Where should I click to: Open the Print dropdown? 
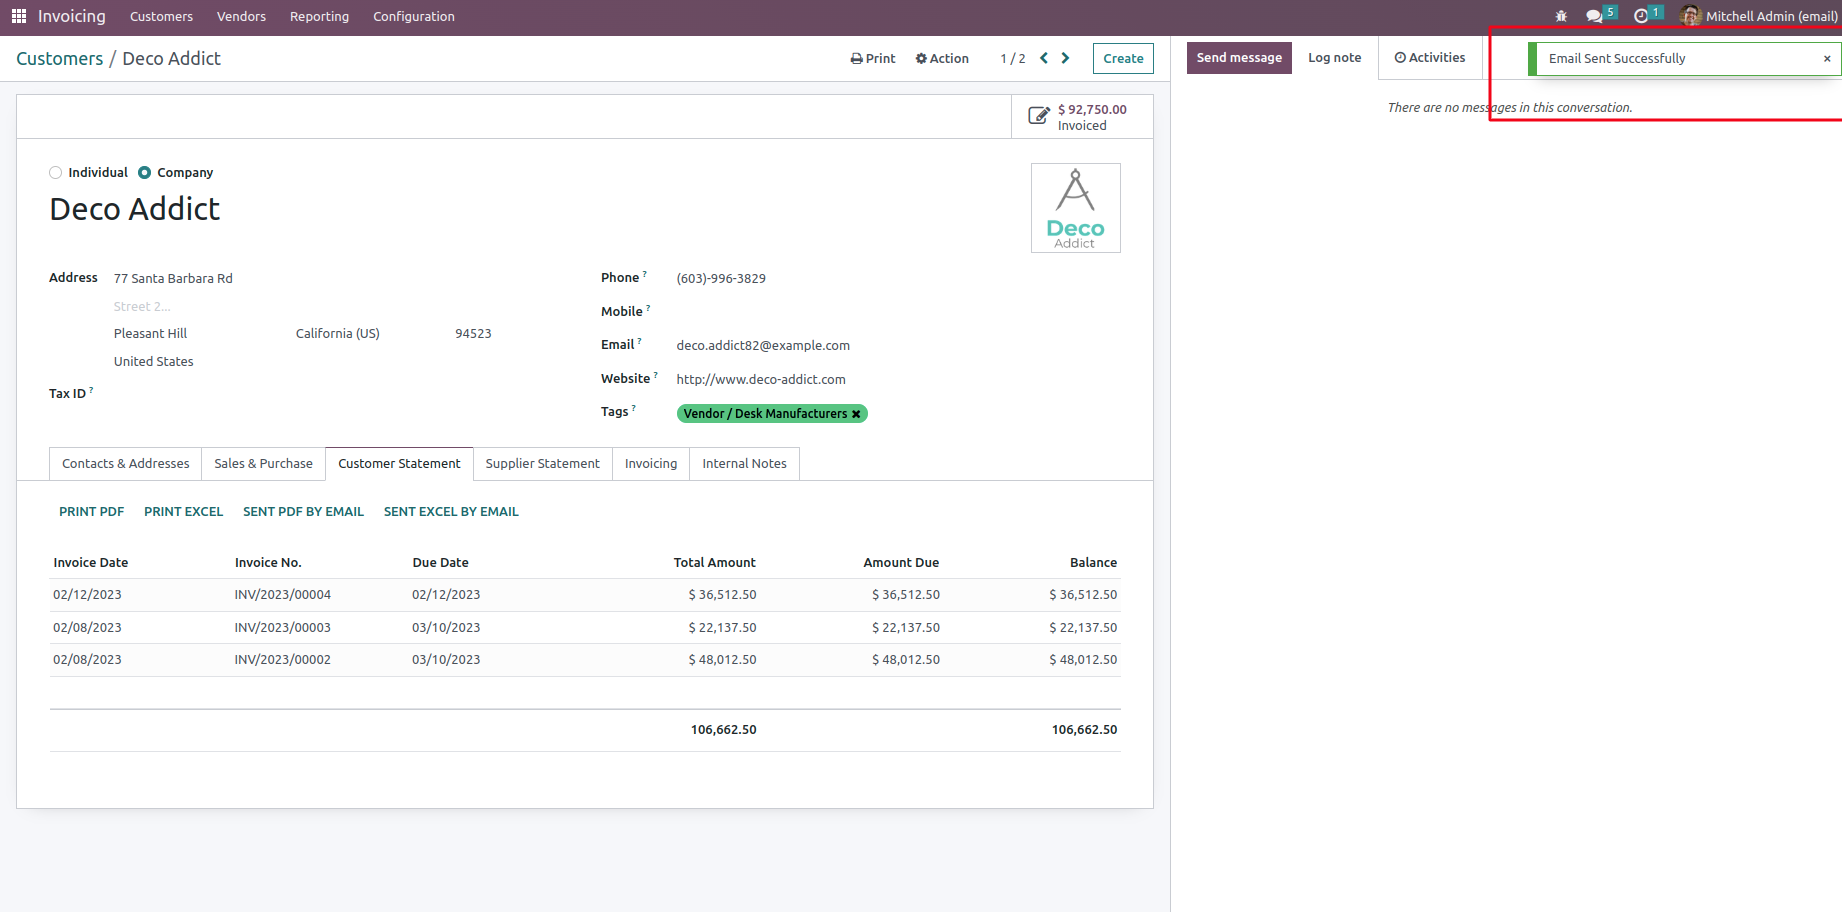point(873,59)
